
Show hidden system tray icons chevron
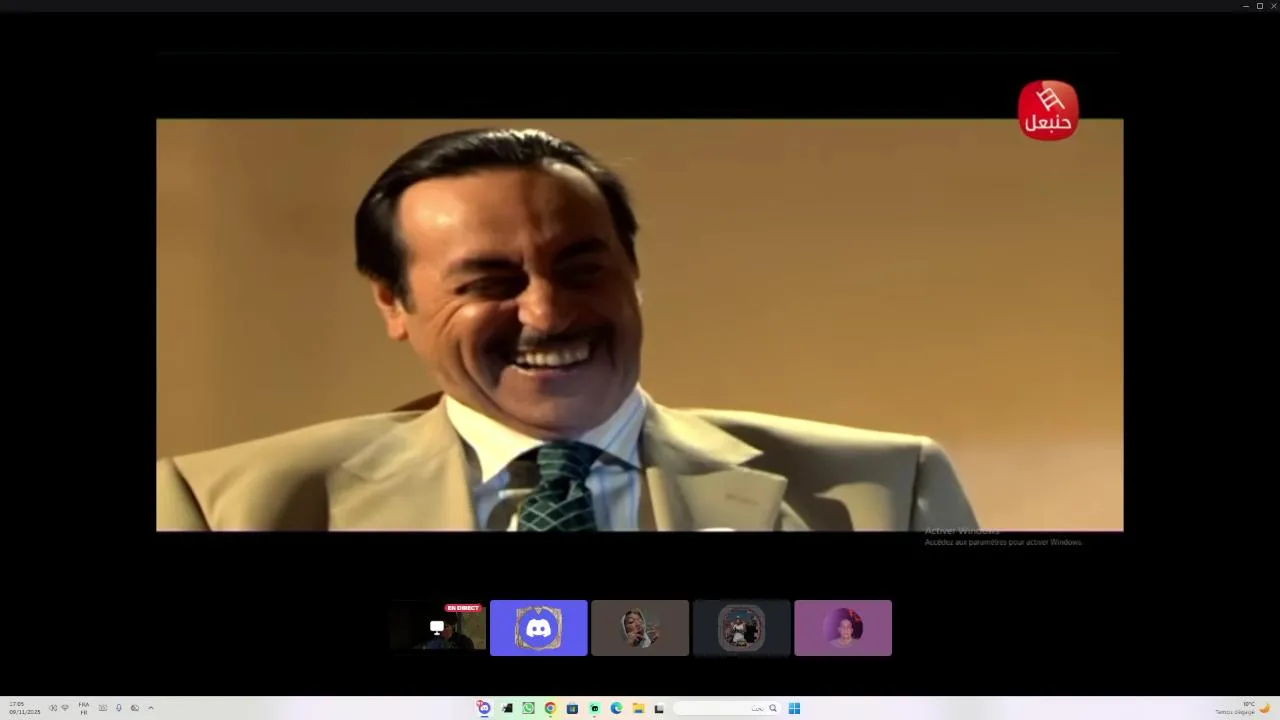151,708
